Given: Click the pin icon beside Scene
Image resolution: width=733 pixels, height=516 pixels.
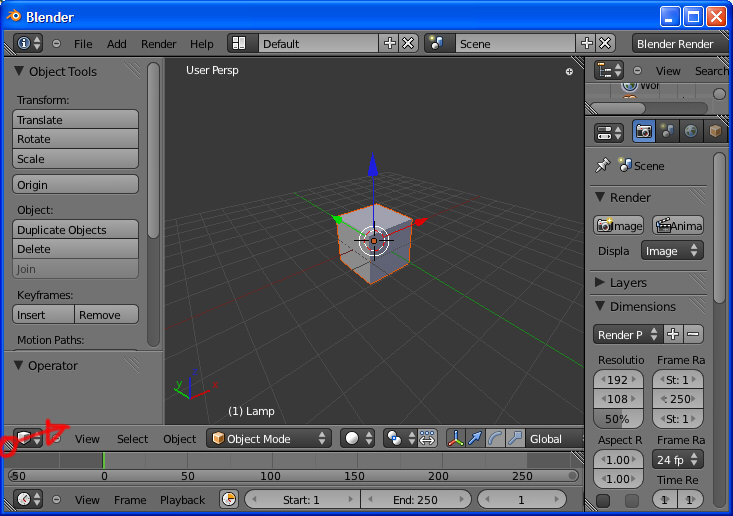Looking at the screenshot, I should point(602,166).
